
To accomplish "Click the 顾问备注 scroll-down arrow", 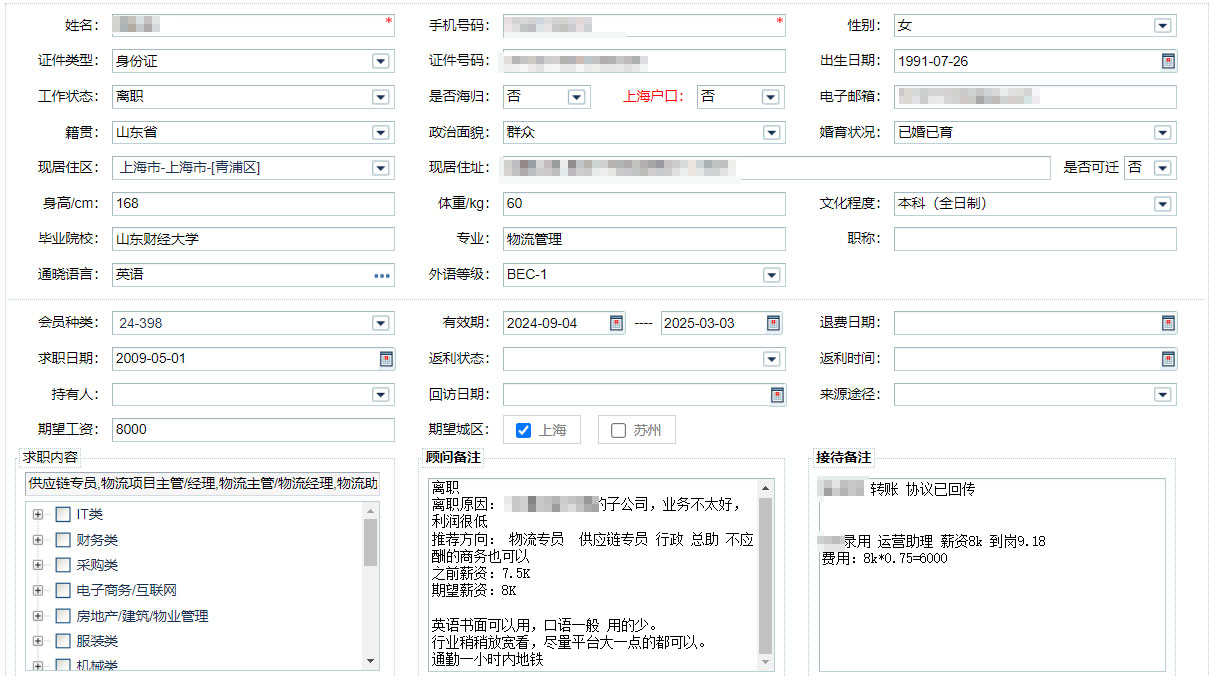I will [x=767, y=662].
